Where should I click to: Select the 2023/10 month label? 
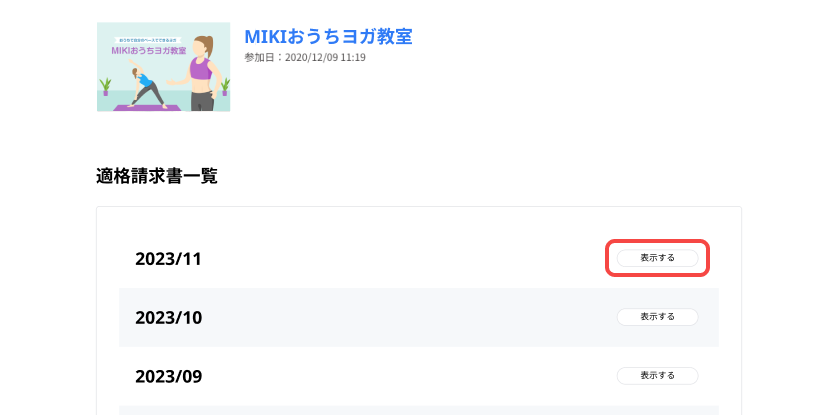pyautogui.click(x=168, y=317)
